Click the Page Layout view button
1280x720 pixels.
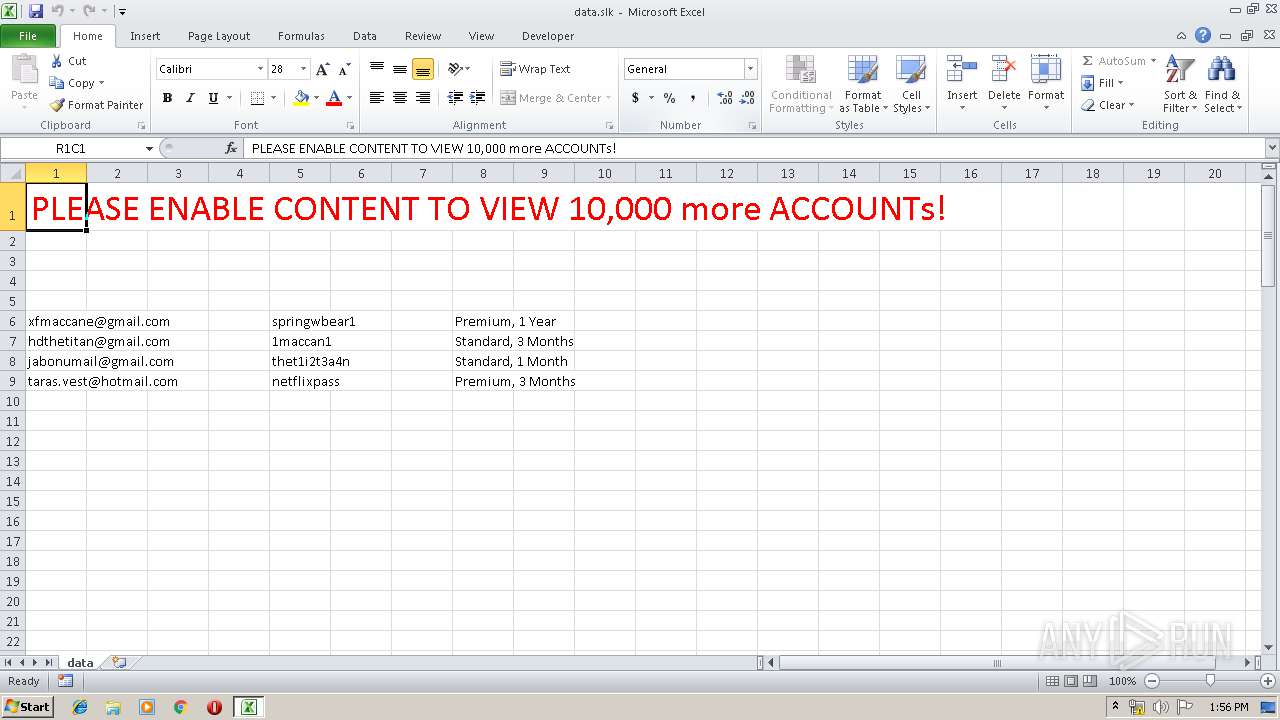pos(1071,681)
